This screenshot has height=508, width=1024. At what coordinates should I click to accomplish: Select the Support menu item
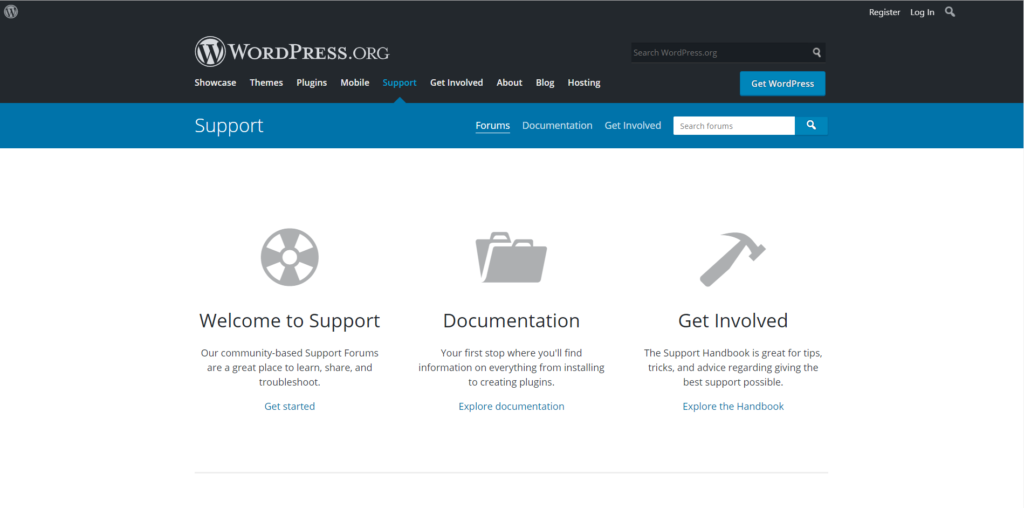coord(400,83)
